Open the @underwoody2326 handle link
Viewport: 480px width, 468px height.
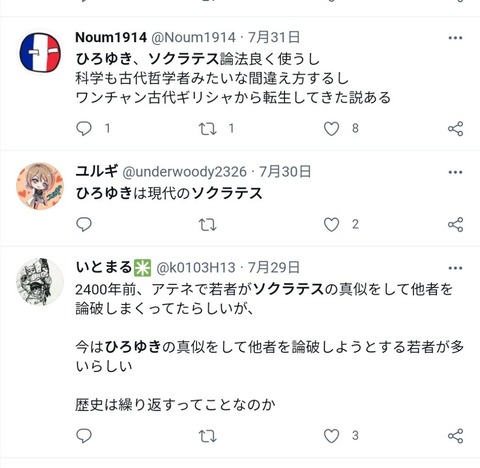pos(184,172)
